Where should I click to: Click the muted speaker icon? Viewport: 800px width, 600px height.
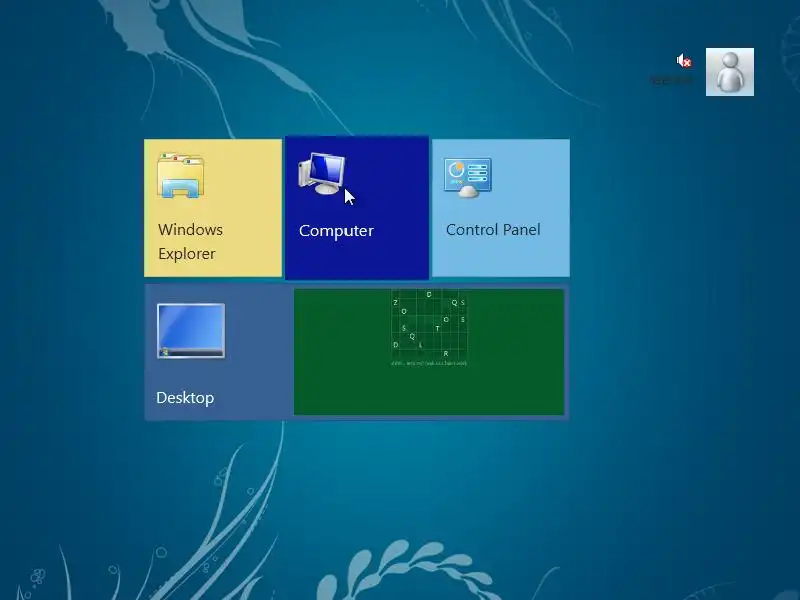[x=684, y=61]
